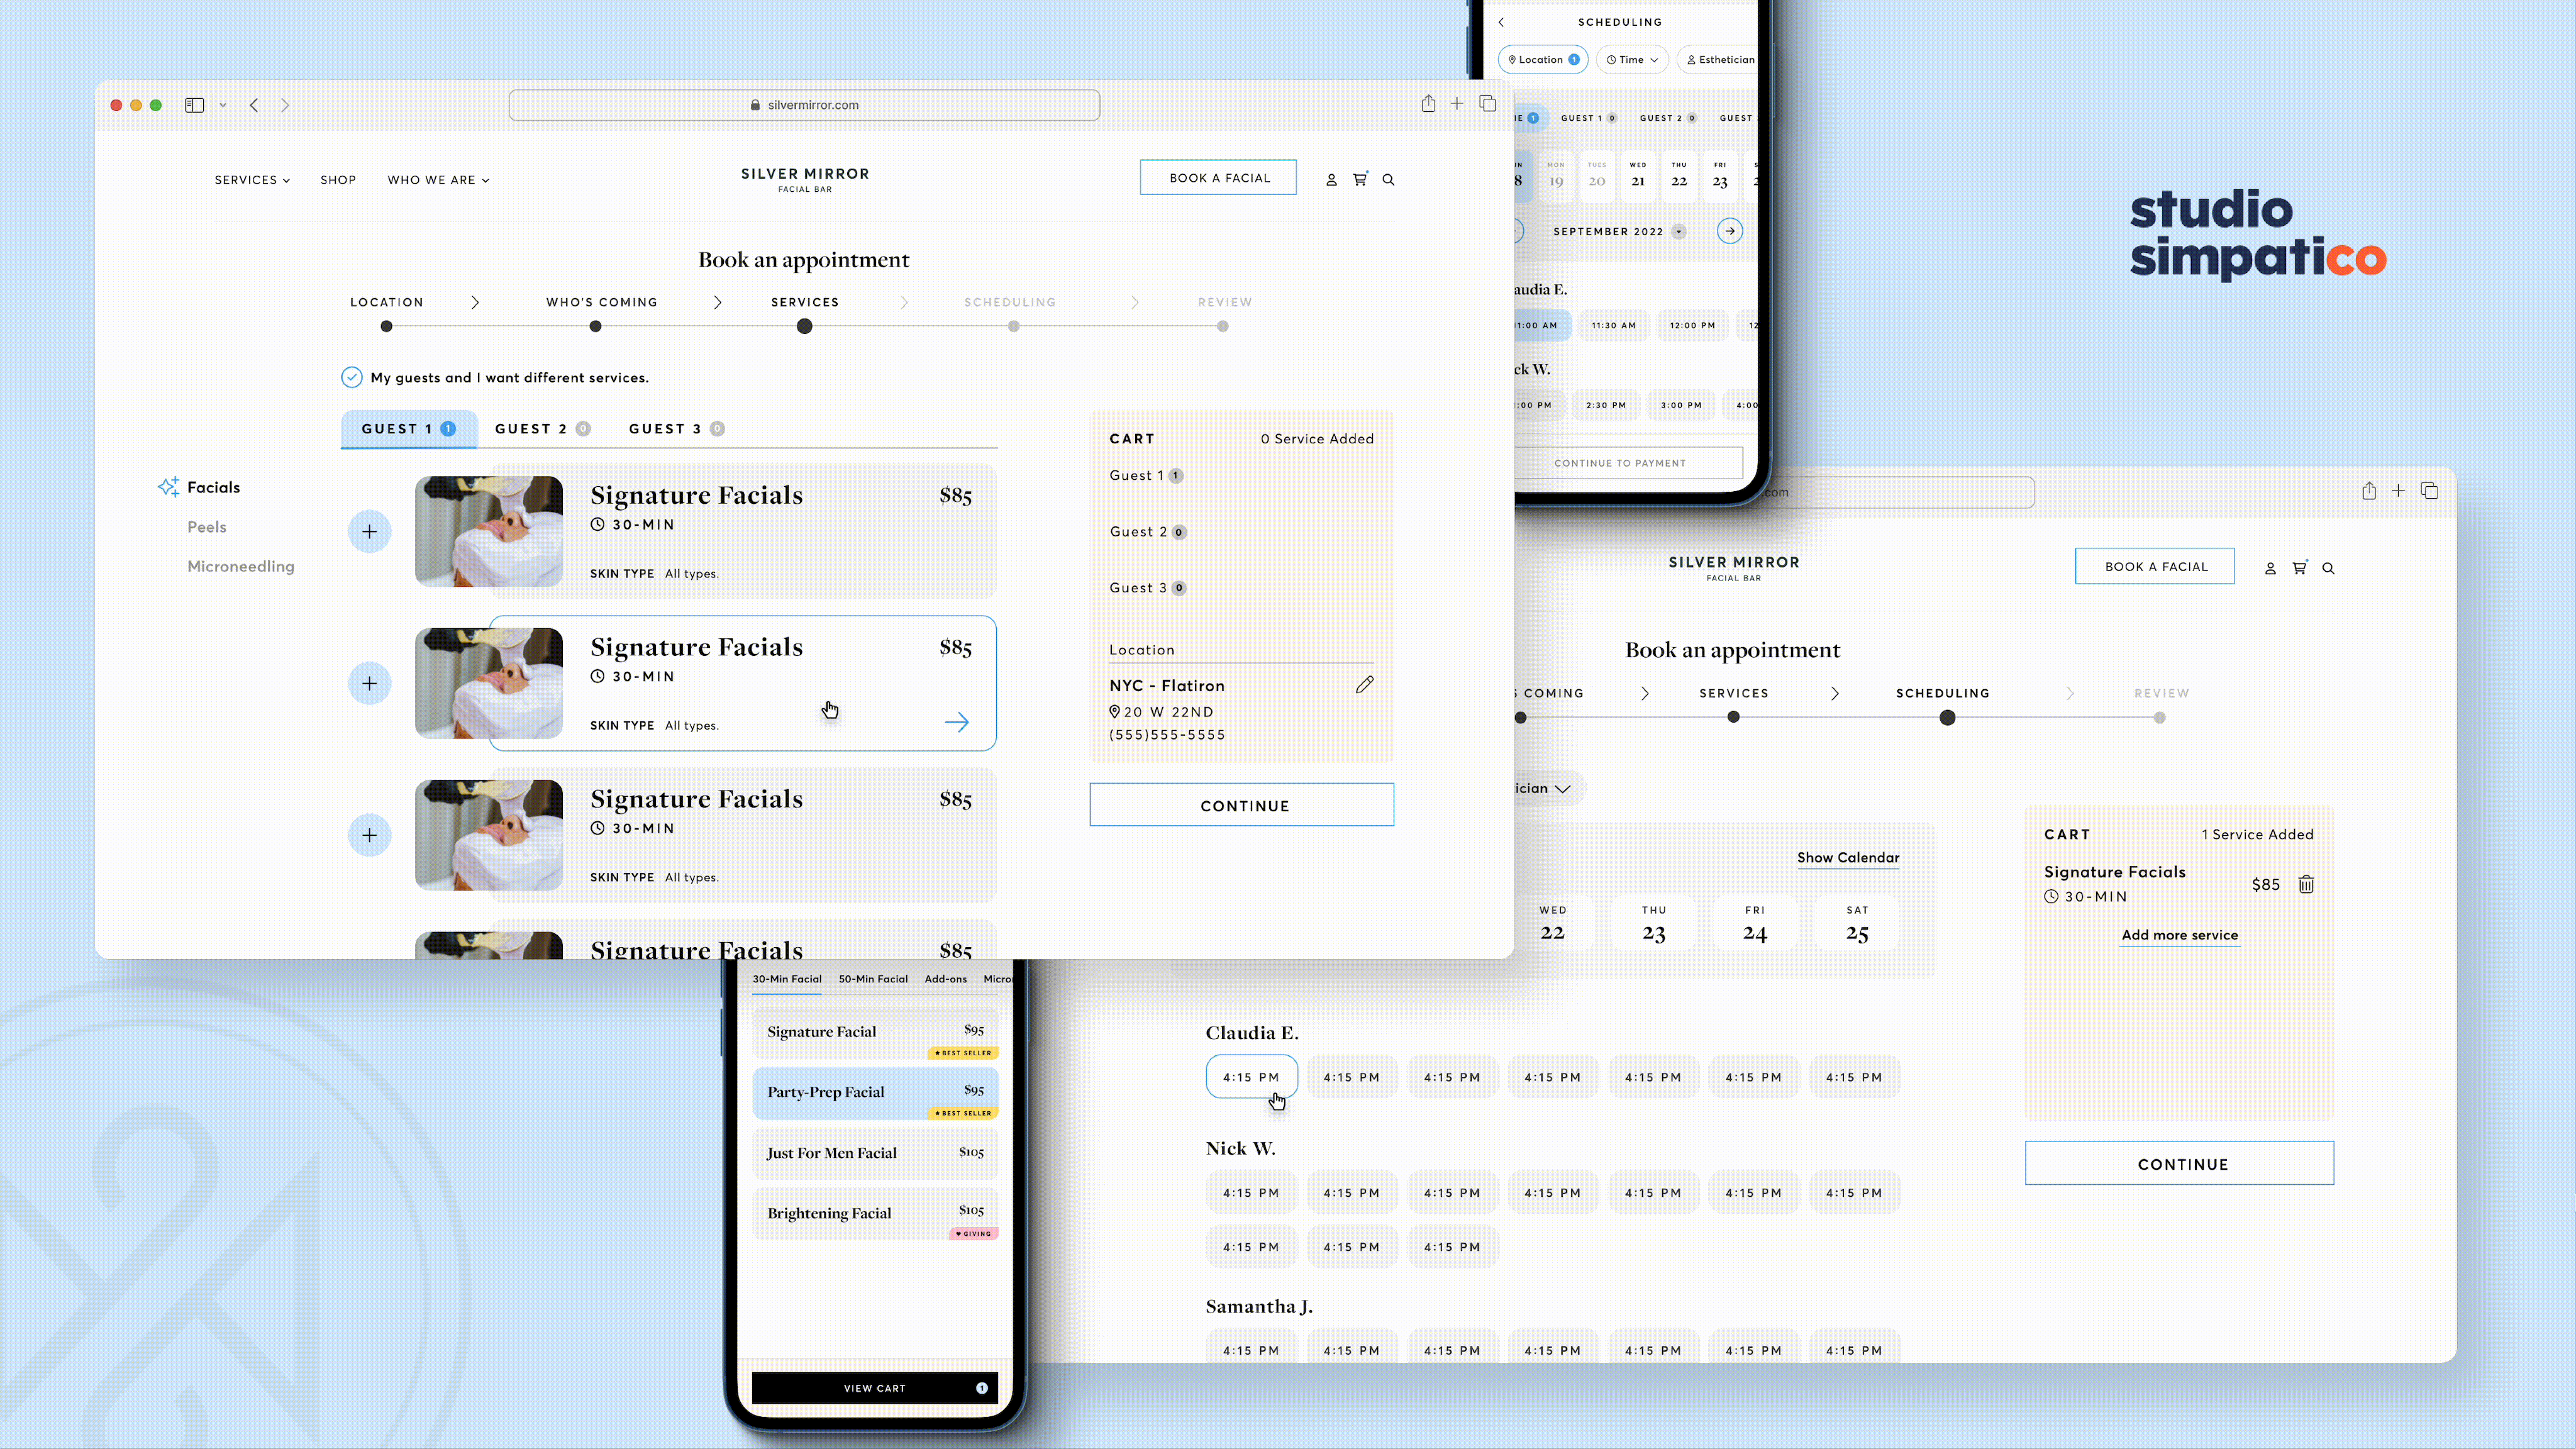
Task: Delete Signature Facials with trash icon in back window cart
Action: [x=2306, y=884]
